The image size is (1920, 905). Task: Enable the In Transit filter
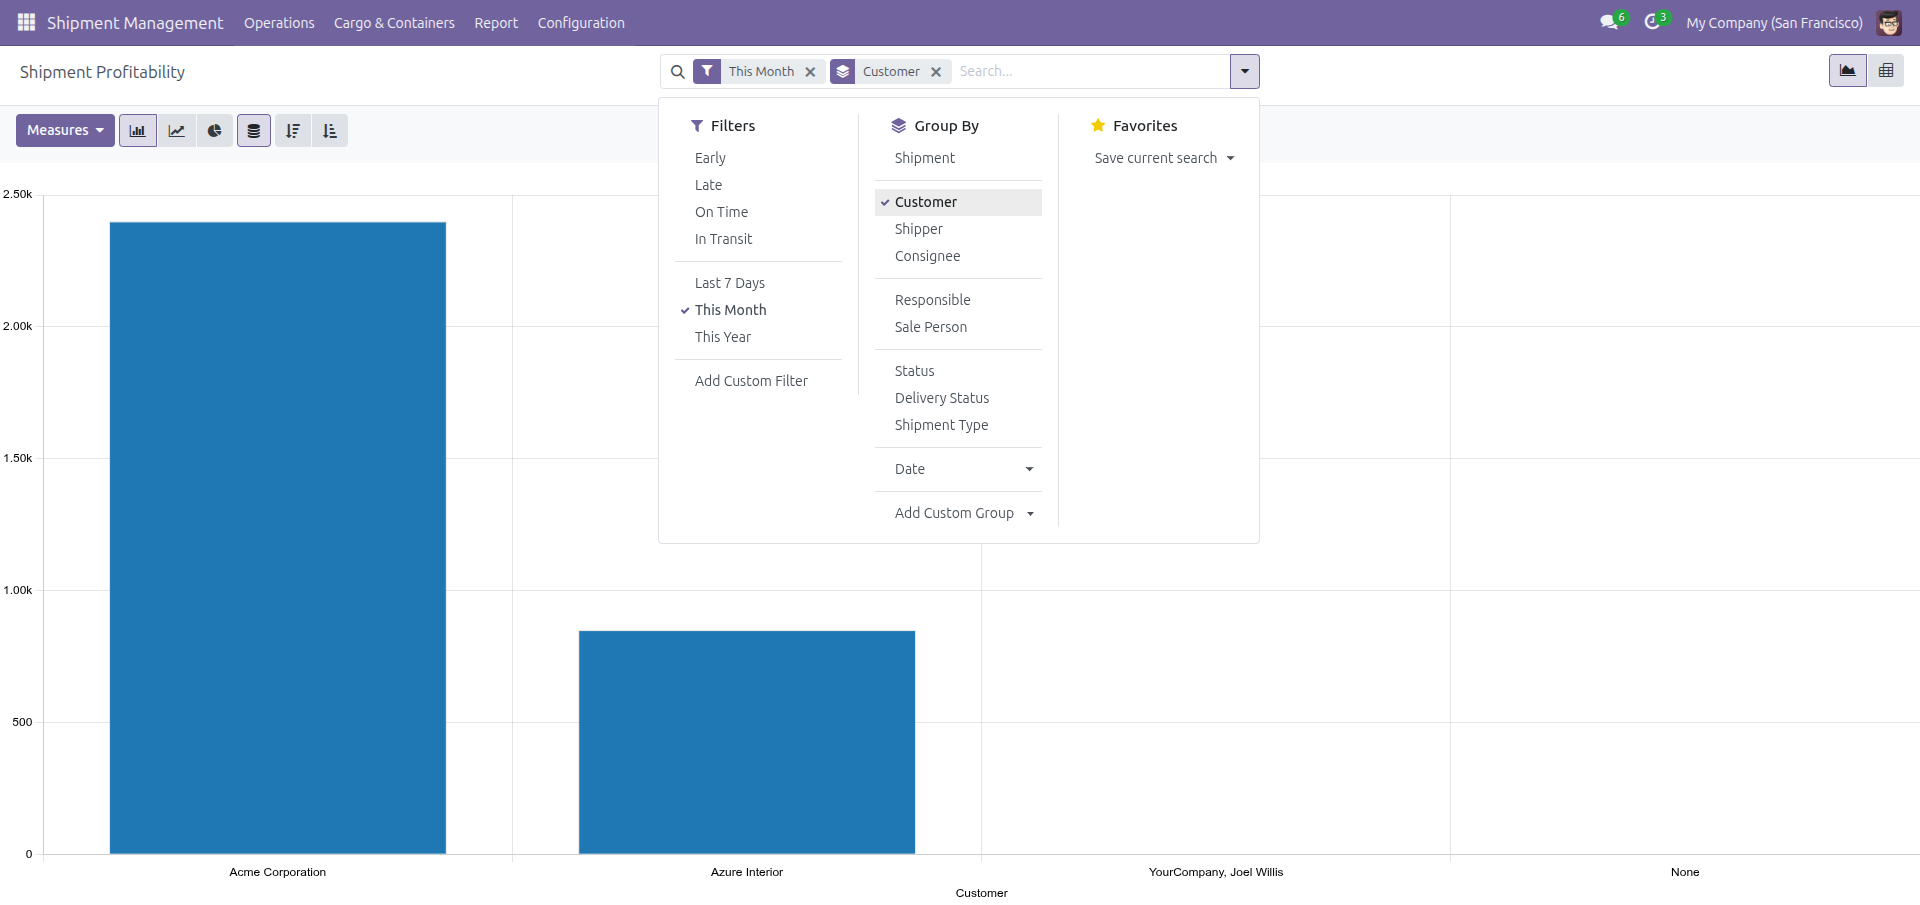coord(758,239)
